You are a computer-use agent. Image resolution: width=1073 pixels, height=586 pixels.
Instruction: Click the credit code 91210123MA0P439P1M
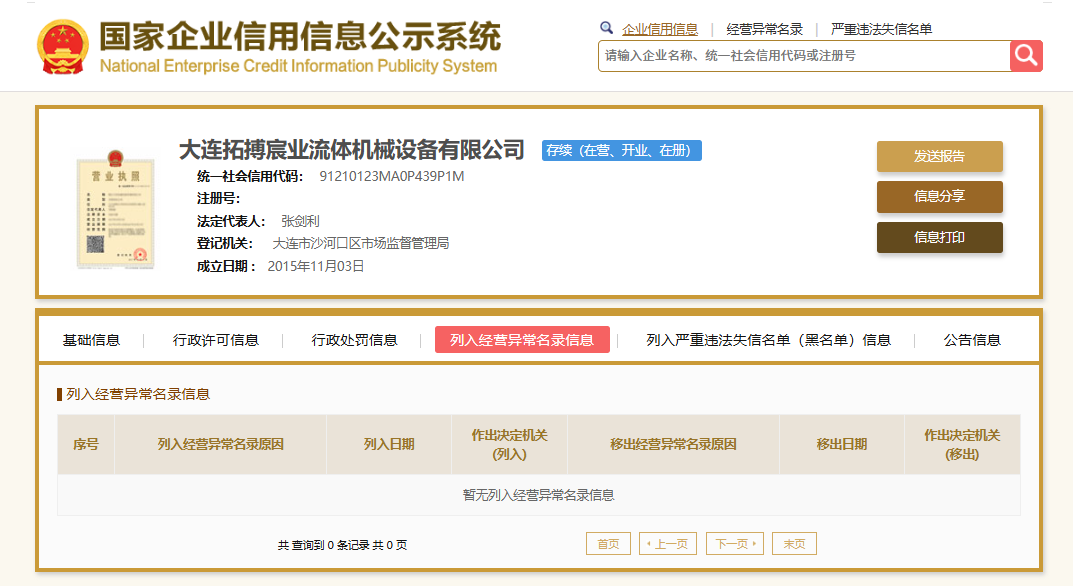pos(391,177)
